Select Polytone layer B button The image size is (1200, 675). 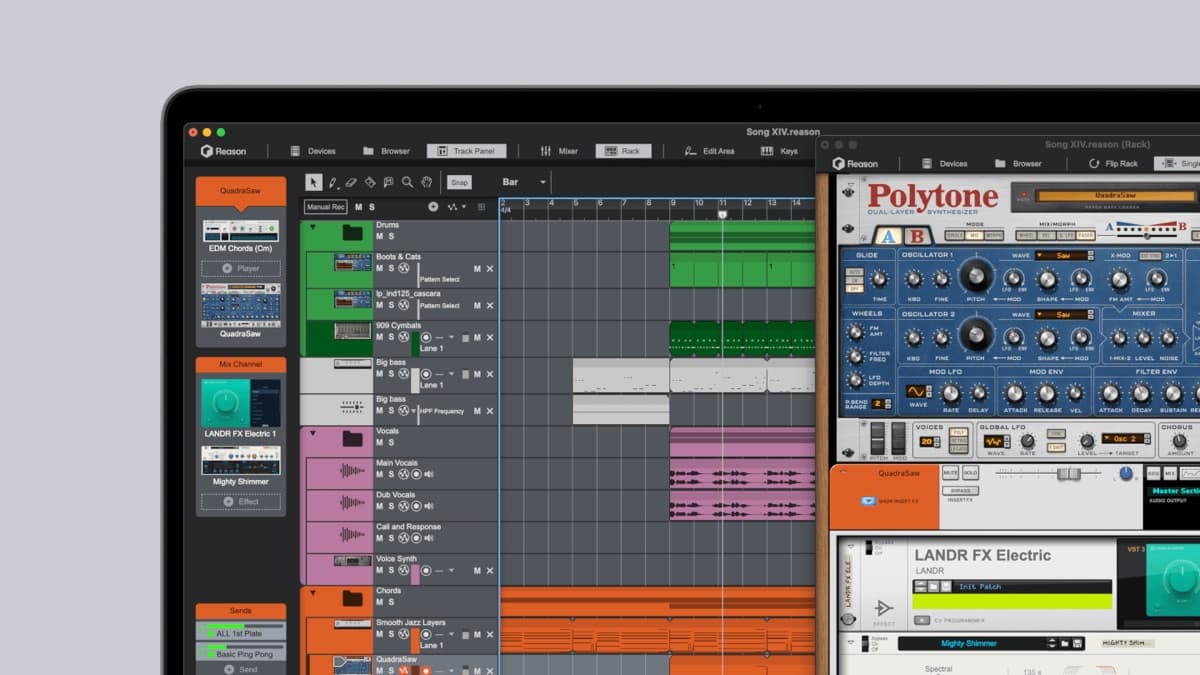pos(917,236)
